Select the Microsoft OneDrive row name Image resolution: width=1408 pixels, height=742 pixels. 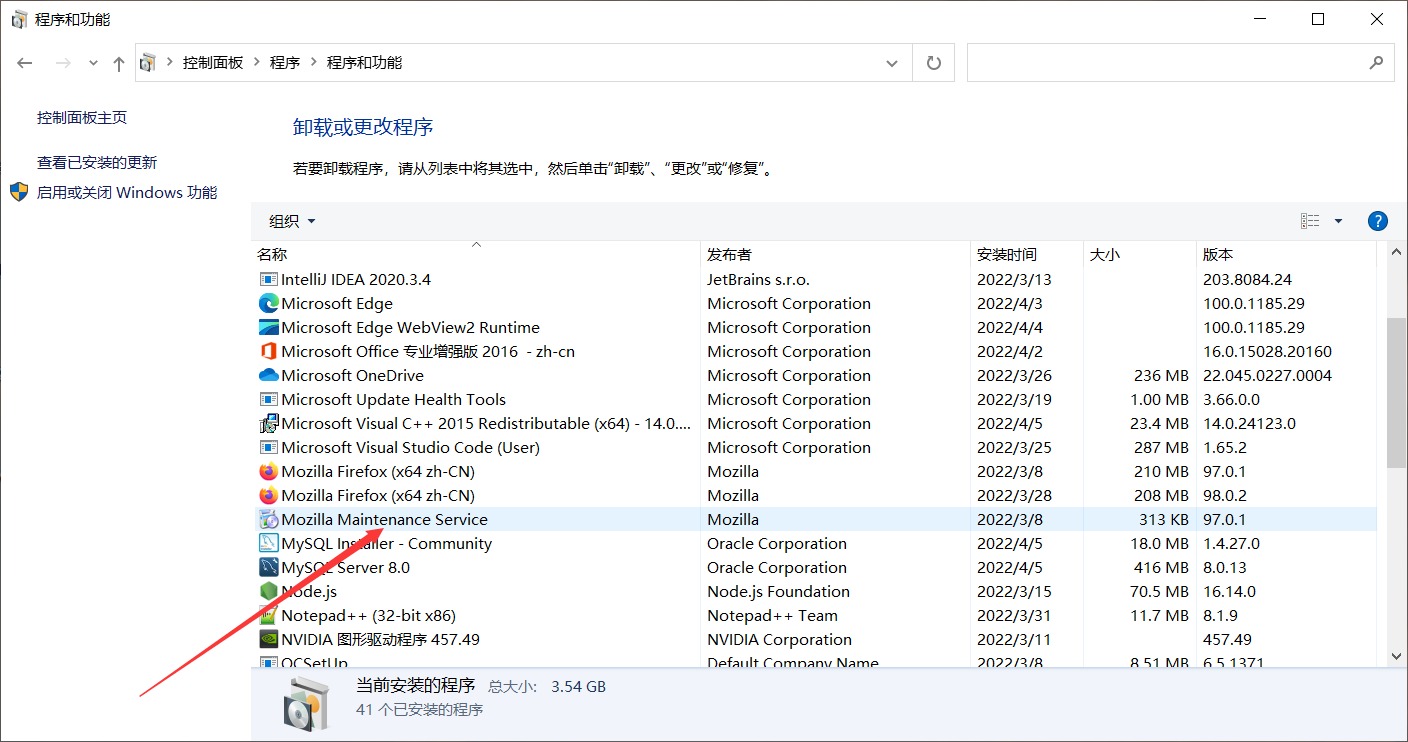pyautogui.click(x=352, y=376)
